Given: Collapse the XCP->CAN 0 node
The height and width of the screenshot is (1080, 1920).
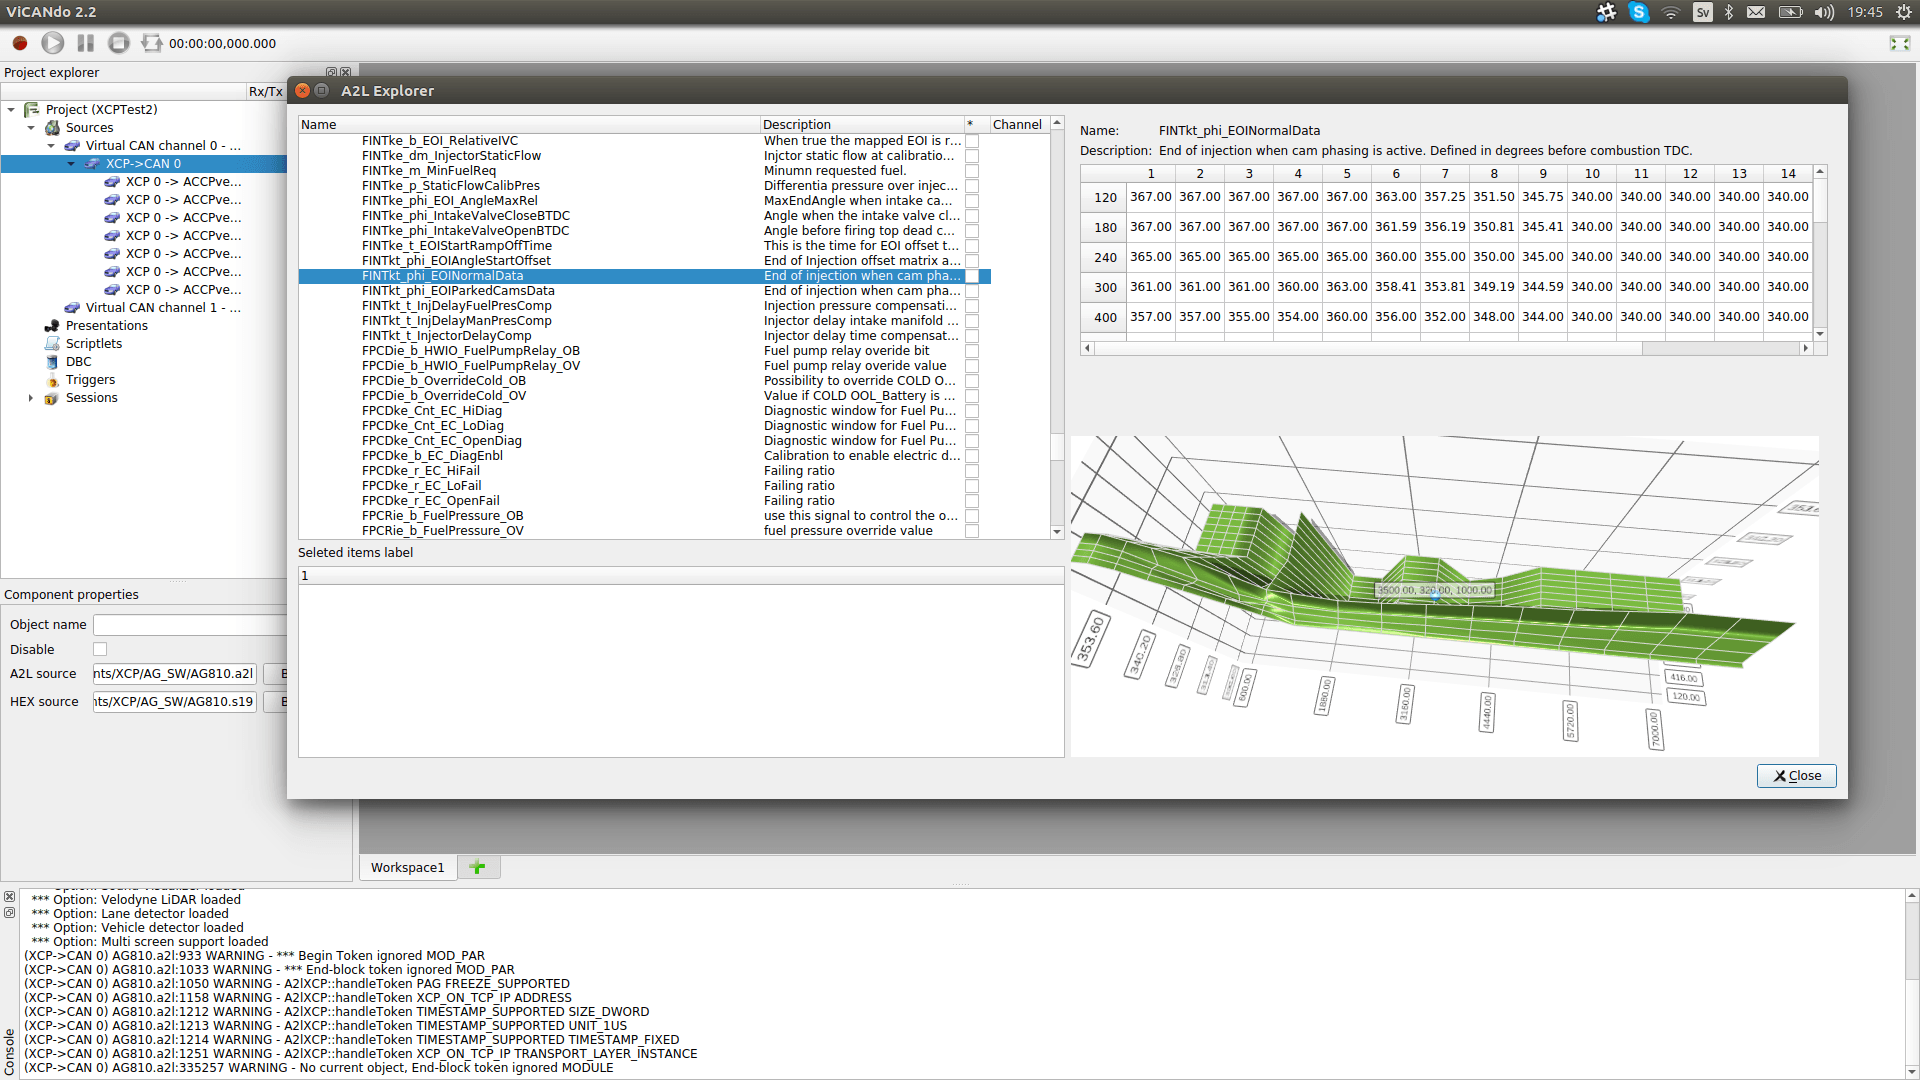Looking at the screenshot, I should 71,164.
